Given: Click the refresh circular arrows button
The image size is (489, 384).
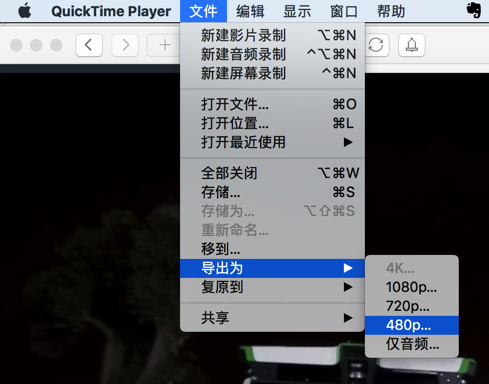Looking at the screenshot, I should pyautogui.click(x=377, y=45).
